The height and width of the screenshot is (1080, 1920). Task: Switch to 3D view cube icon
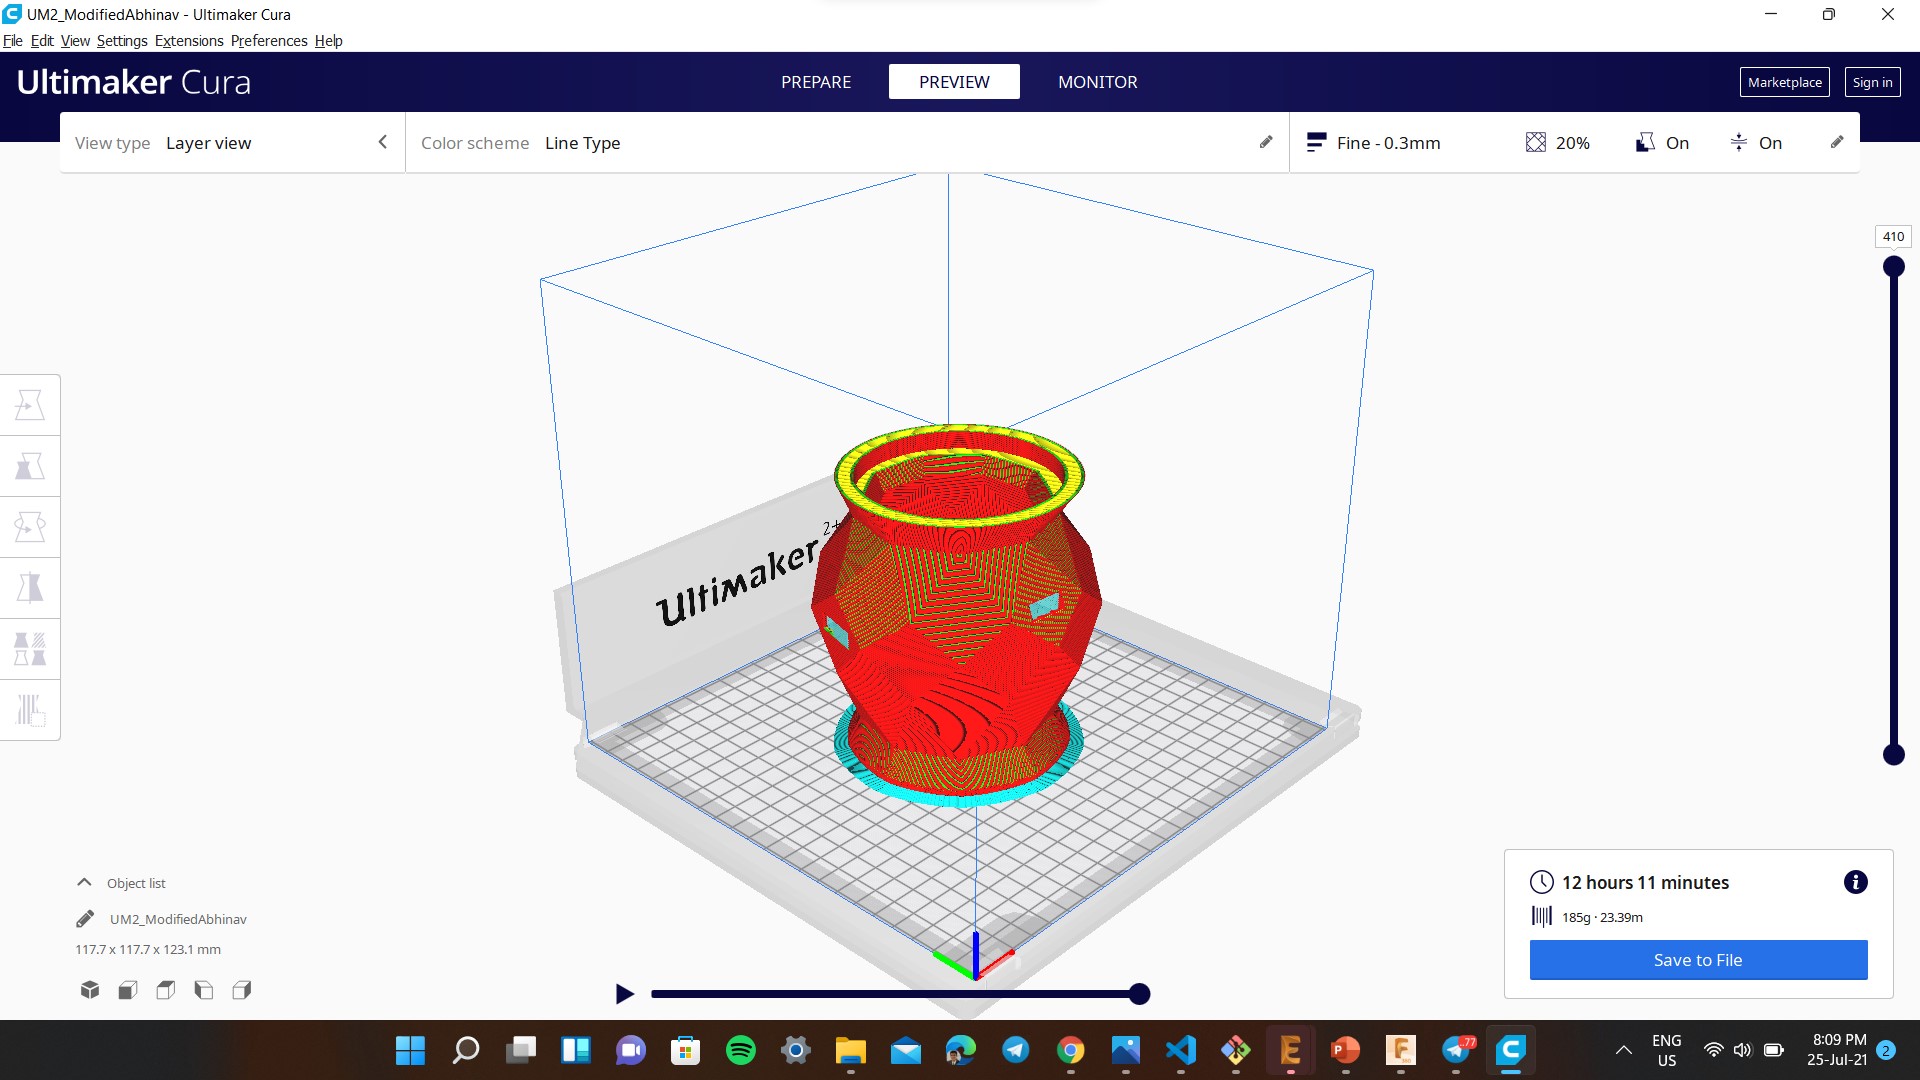[x=90, y=990]
